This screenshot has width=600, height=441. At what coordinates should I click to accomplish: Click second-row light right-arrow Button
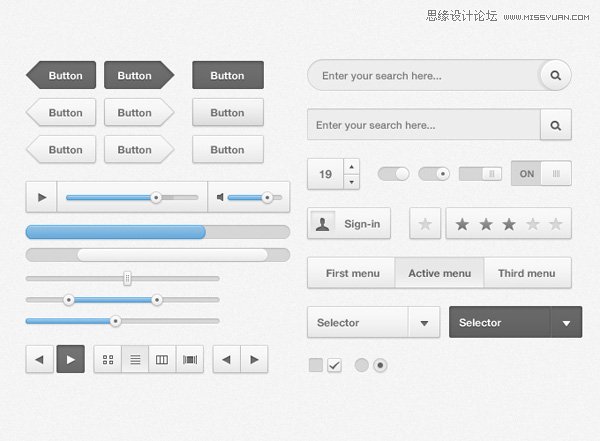tap(139, 112)
